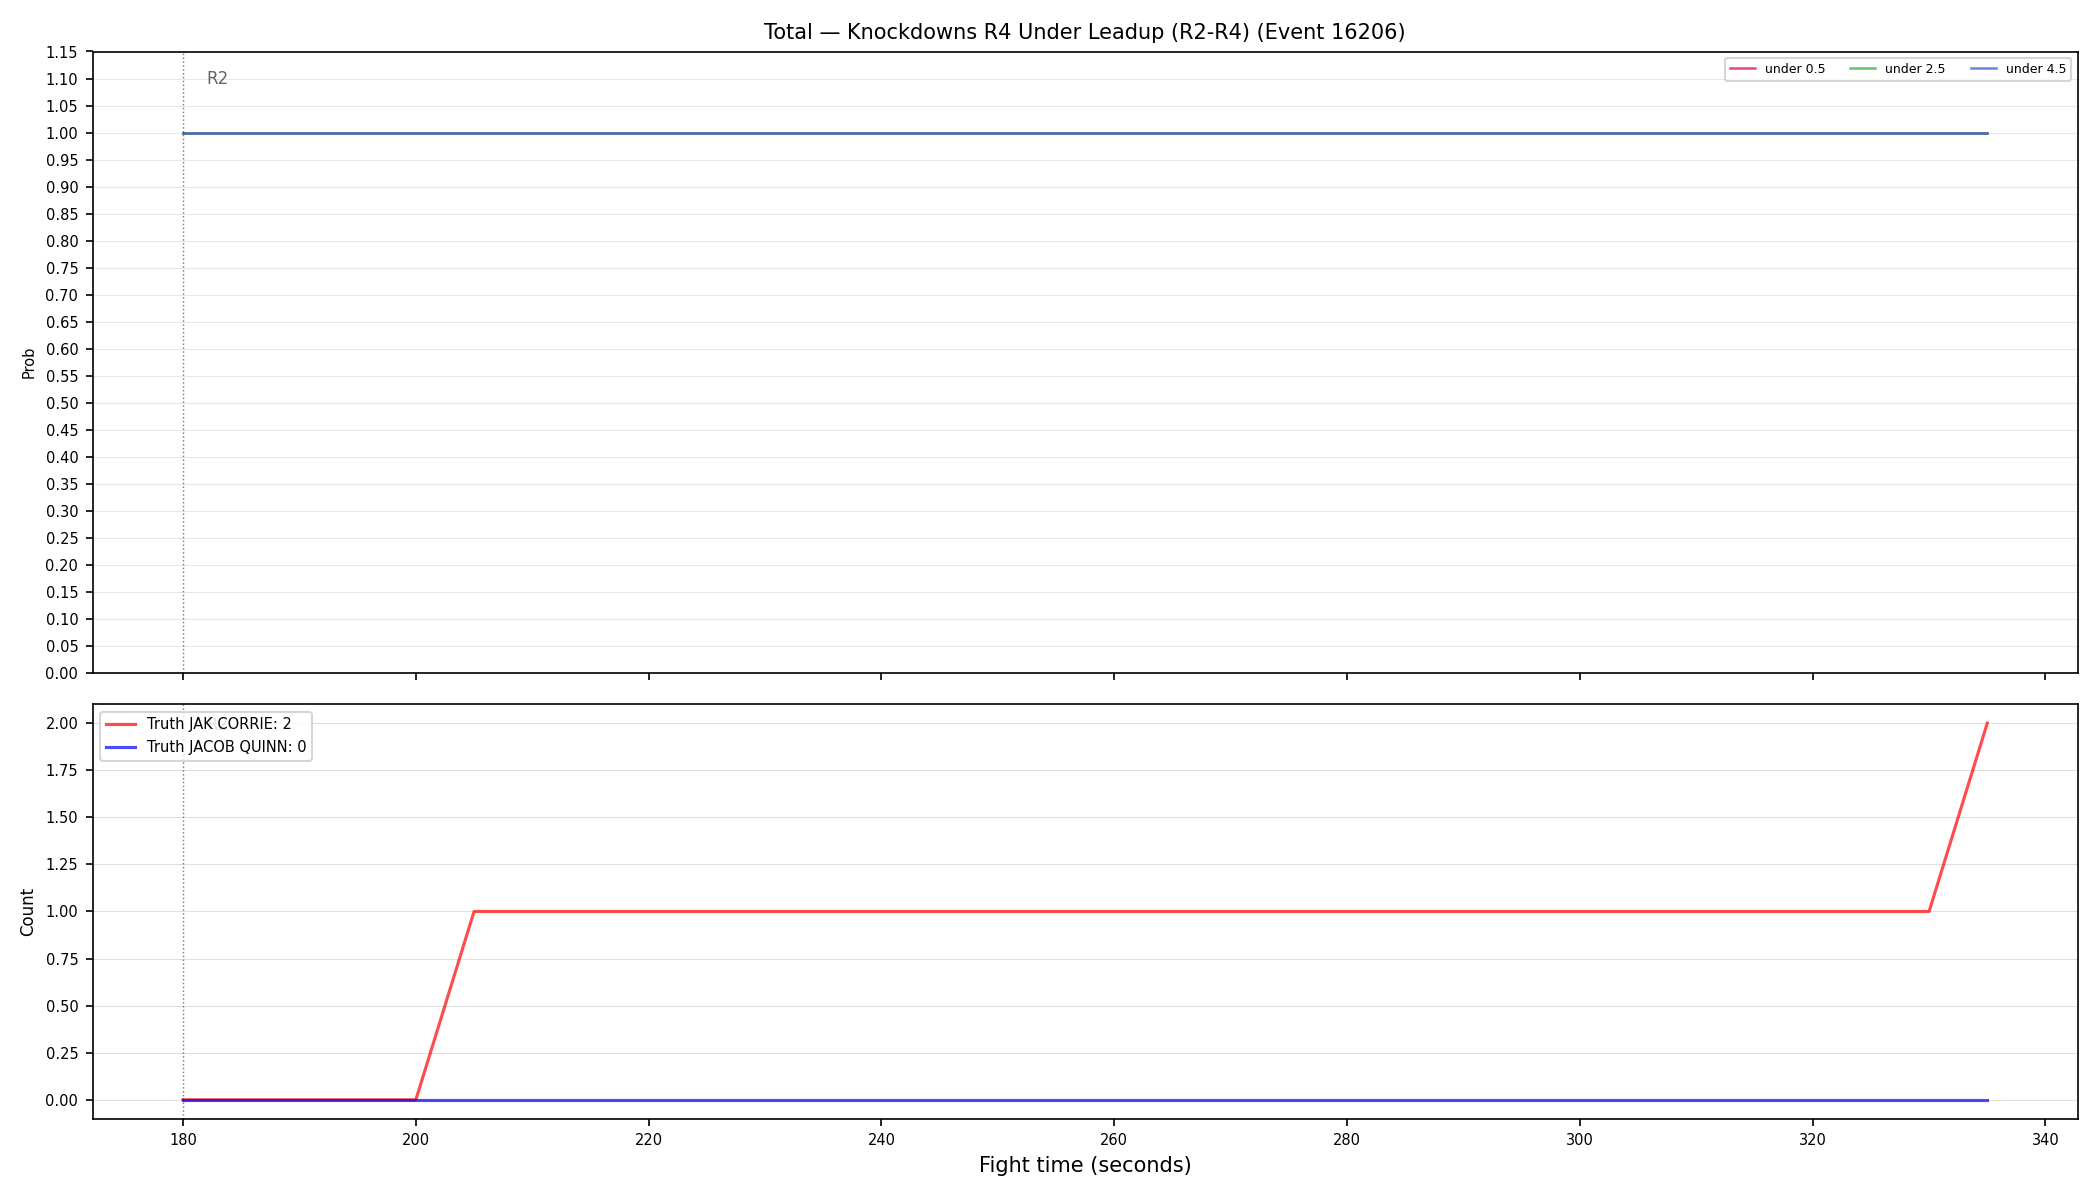Click the 1.15 tick on the Prob axis
The image size is (2100, 1200).
click(x=61, y=53)
